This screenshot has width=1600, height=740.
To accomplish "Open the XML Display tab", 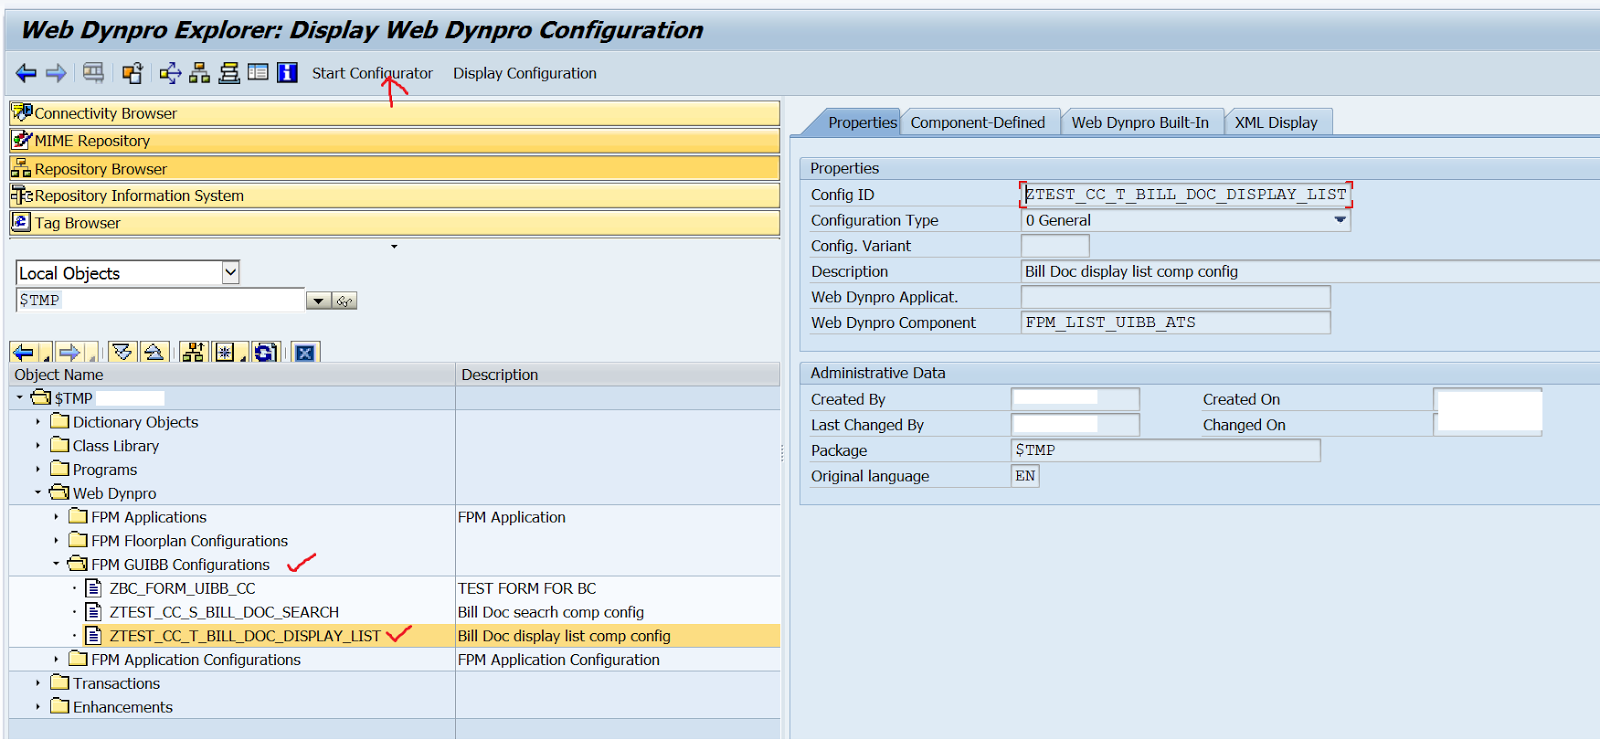I will (x=1275, y=122).
